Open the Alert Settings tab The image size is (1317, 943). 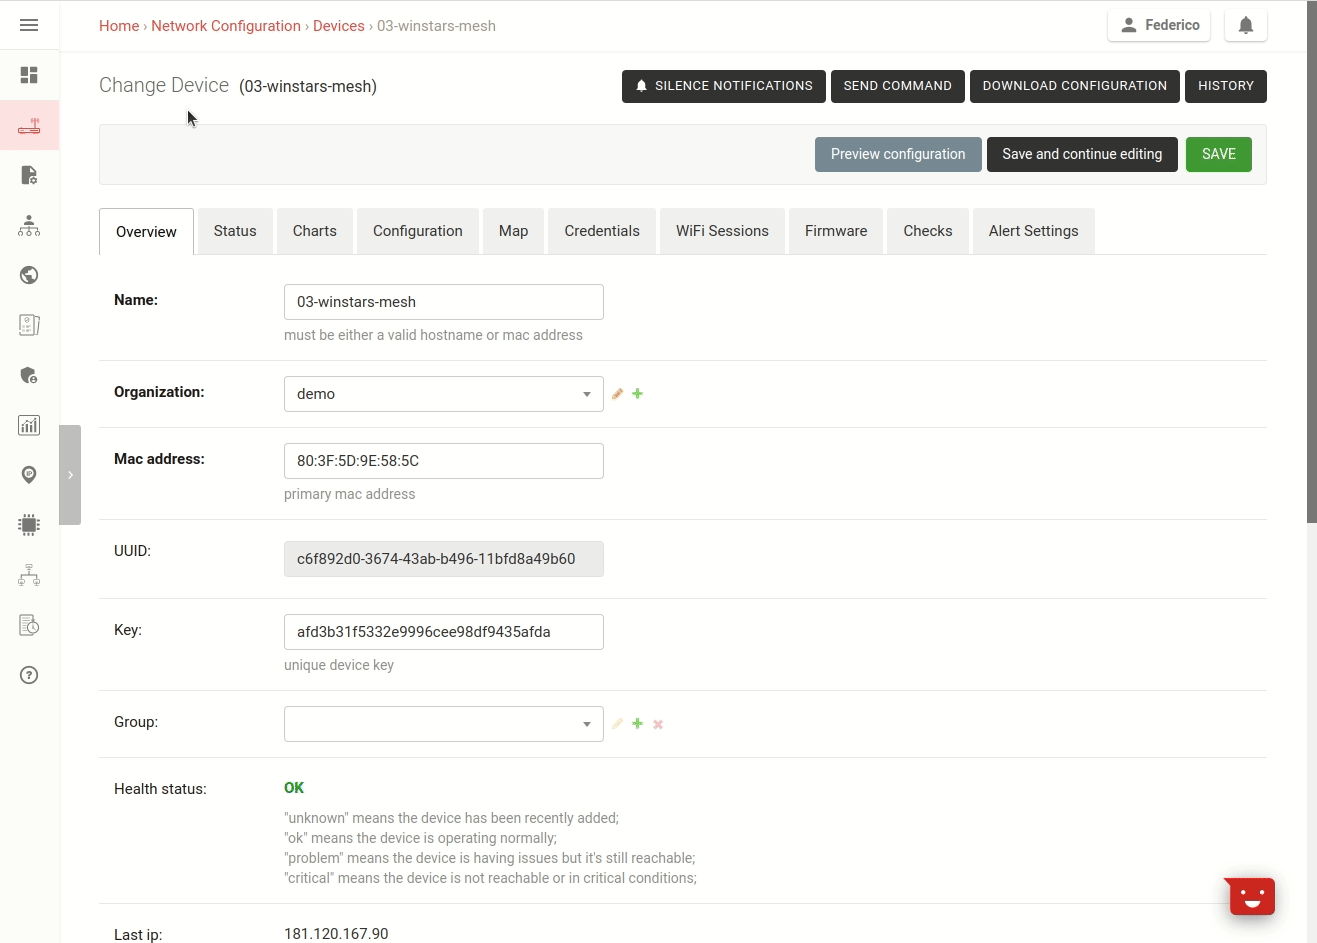click(1033, 231)
